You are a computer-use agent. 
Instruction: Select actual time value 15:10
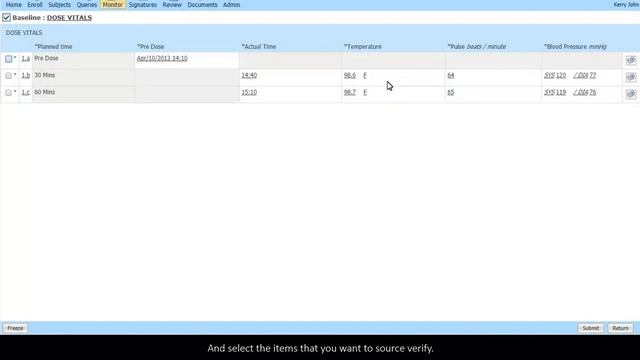tap(249, 93)
